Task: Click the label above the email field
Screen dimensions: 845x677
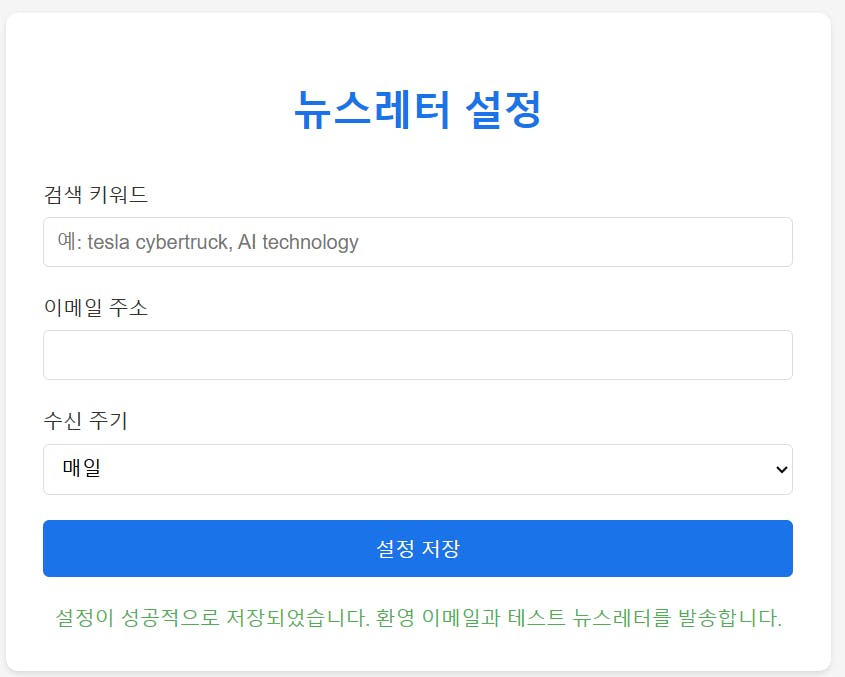Action: click(95, 308)
